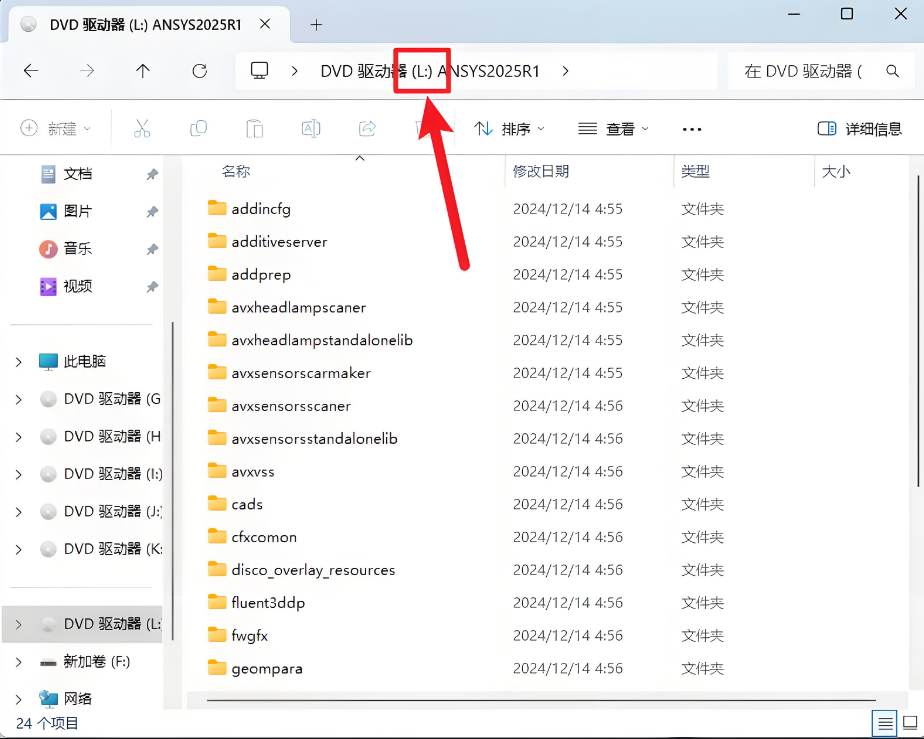This screenshot has height=739, width=924.
Task: Sort by 类型 column header
Action: pyautogui.click(x=695, y=171)
